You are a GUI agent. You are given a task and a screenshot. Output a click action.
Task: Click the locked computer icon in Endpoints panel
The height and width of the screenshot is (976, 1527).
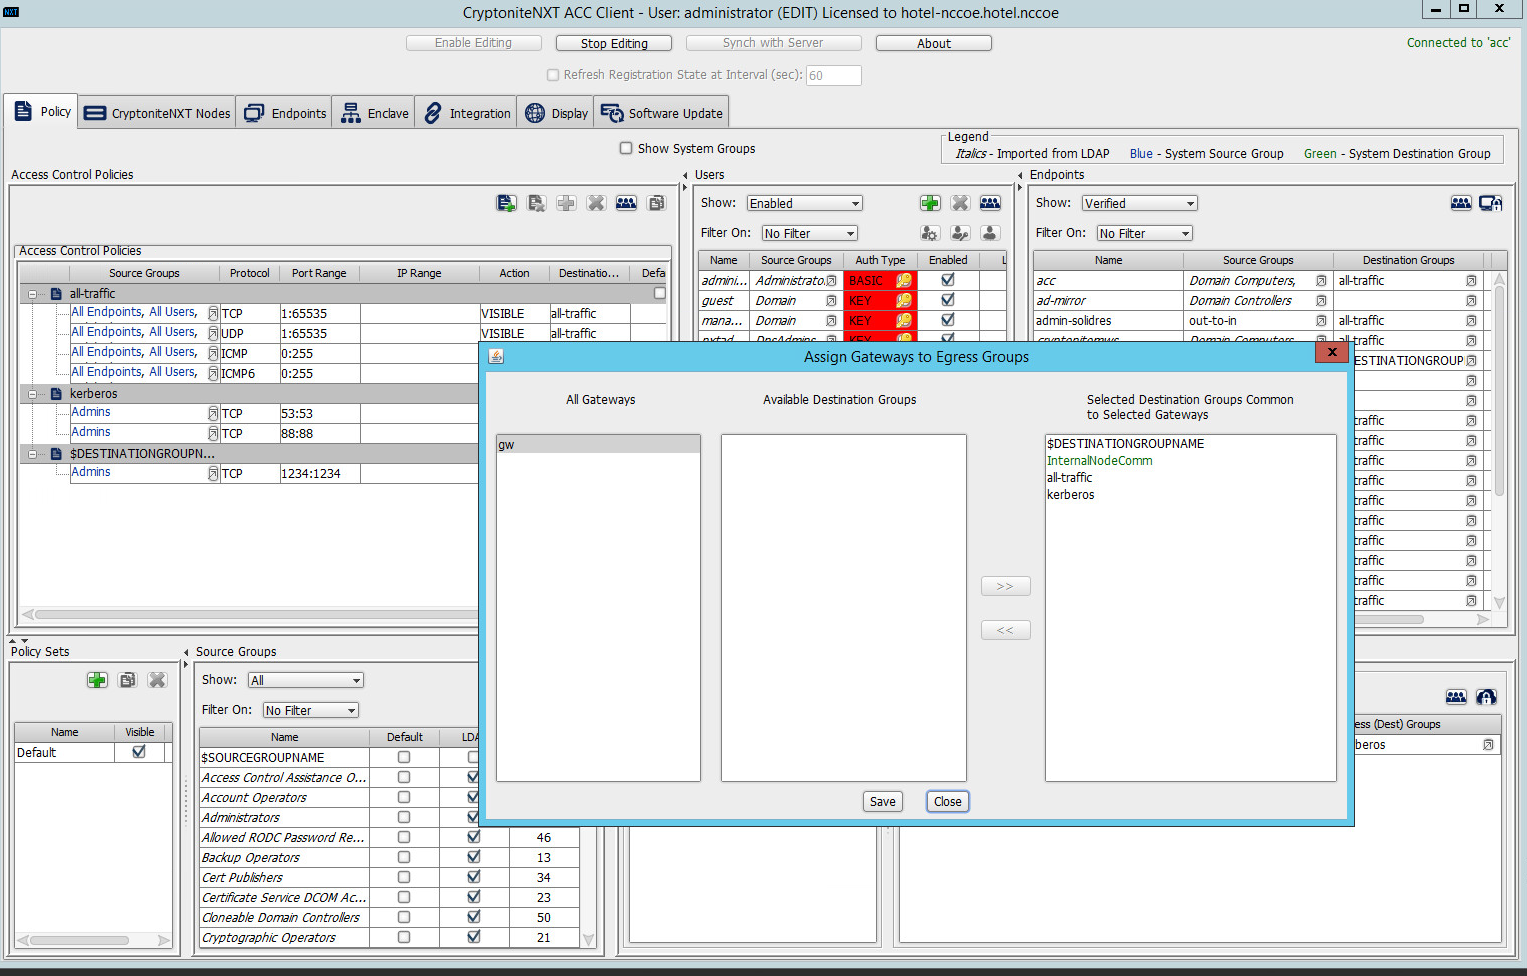click(x=1490, y=203)
